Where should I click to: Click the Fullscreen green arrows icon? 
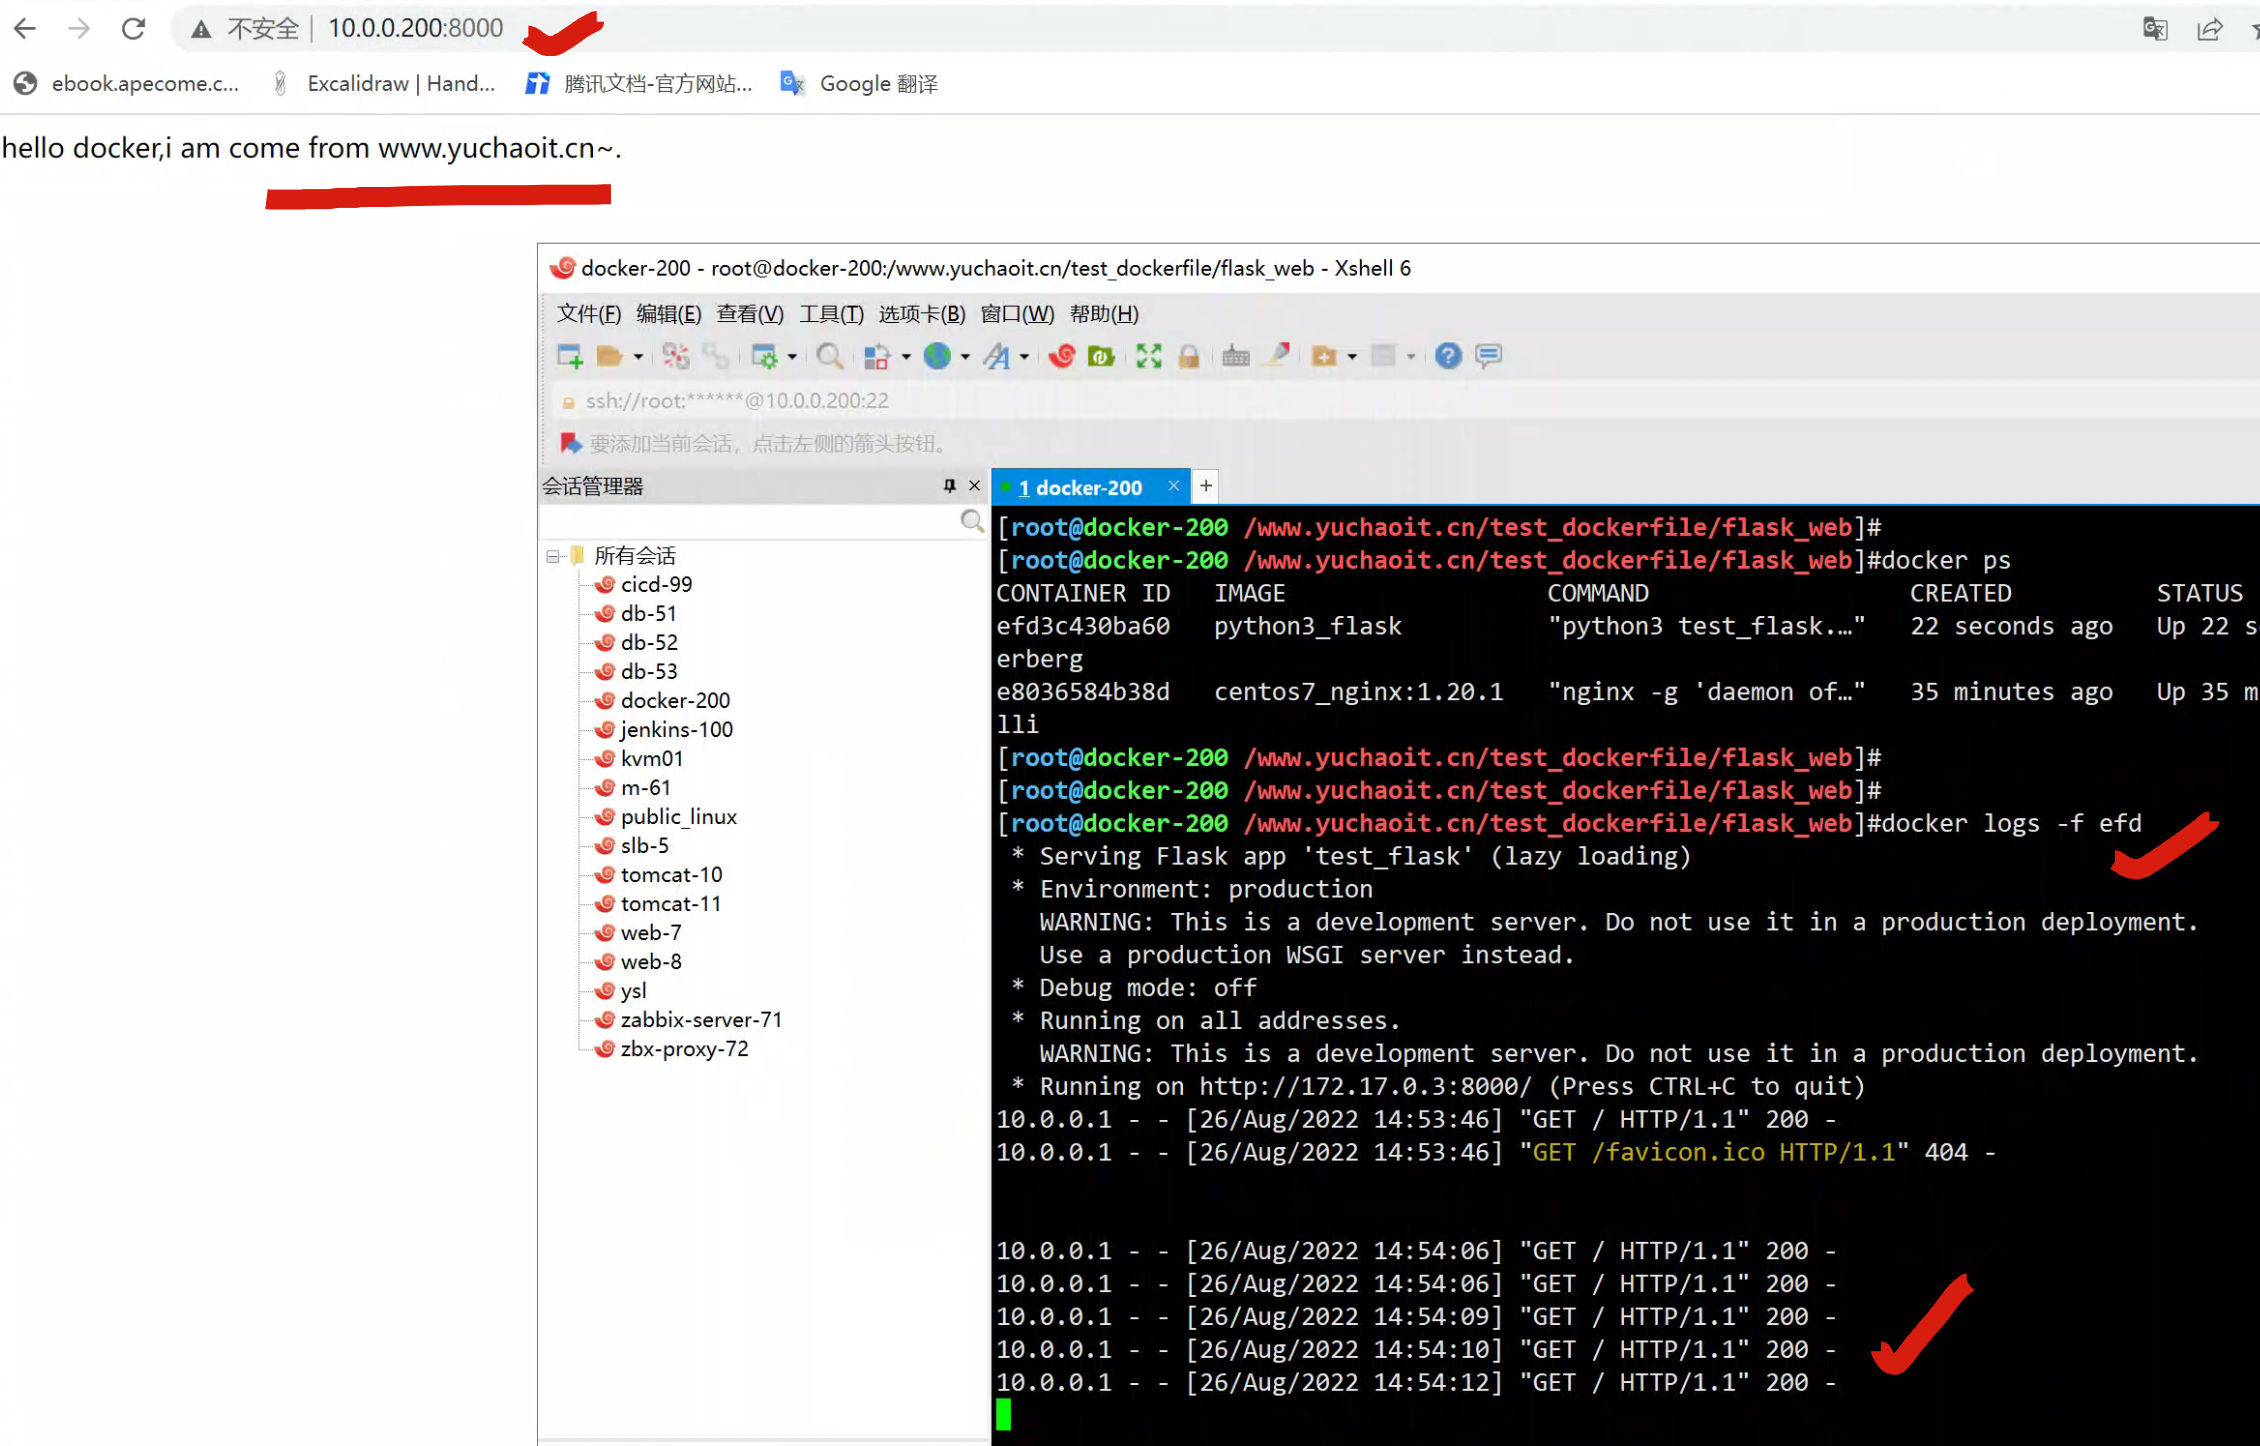(x=1148, y=356)
